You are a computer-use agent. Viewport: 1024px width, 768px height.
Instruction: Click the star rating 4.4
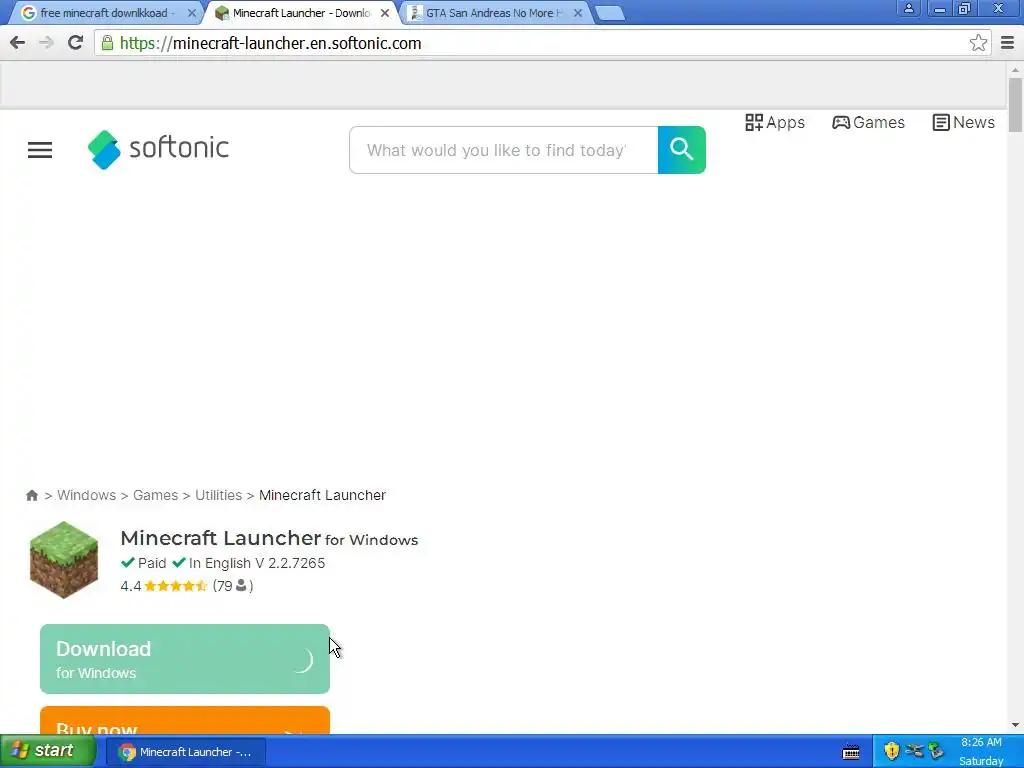point(164,586)
